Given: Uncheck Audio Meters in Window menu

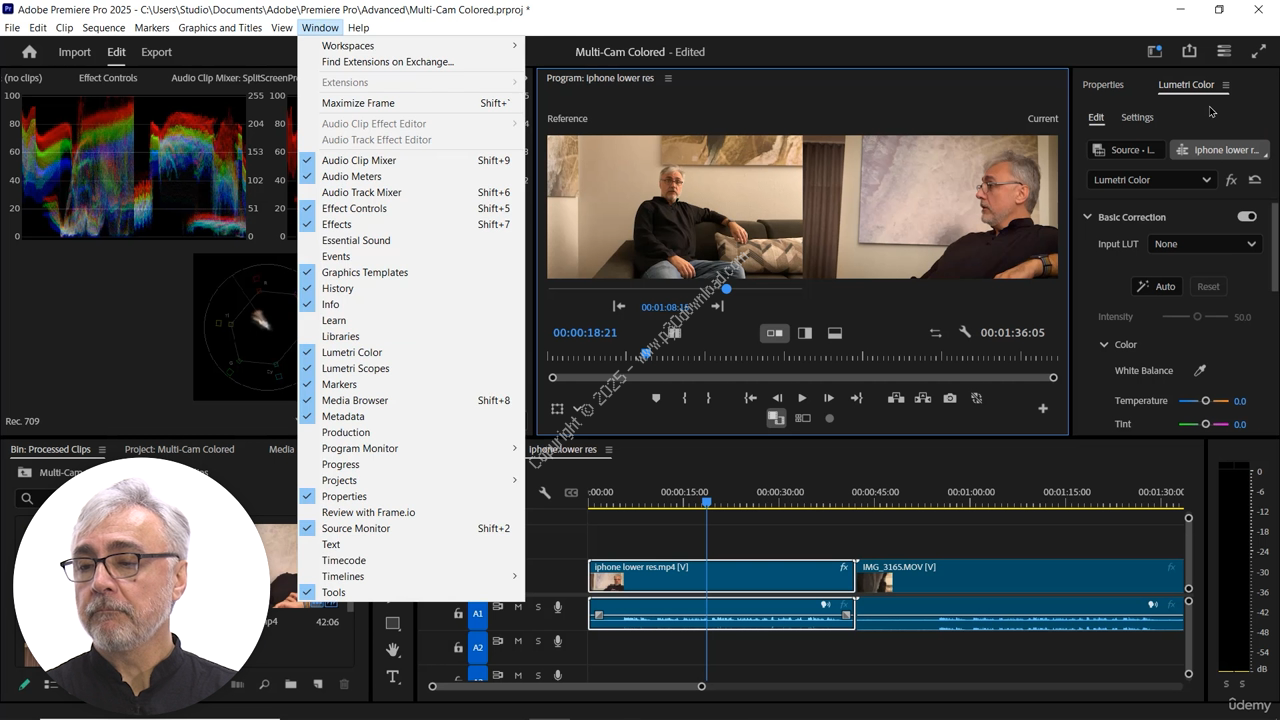Looking at the screenshot, I should click(411, 176).
